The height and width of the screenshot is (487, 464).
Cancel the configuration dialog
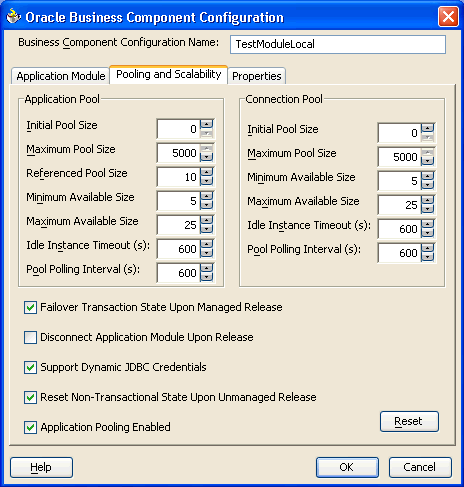420,467
